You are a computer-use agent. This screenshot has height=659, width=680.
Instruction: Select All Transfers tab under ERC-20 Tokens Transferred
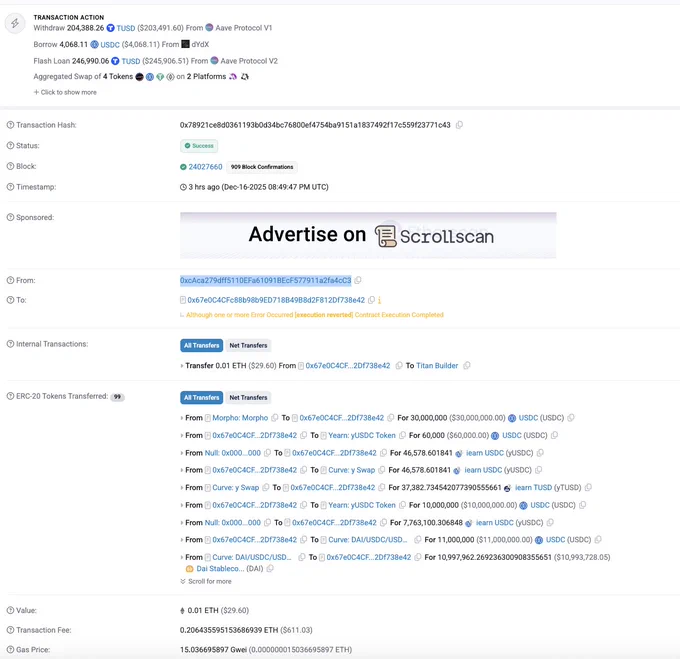pyautogui.click(x=202, y=398)
